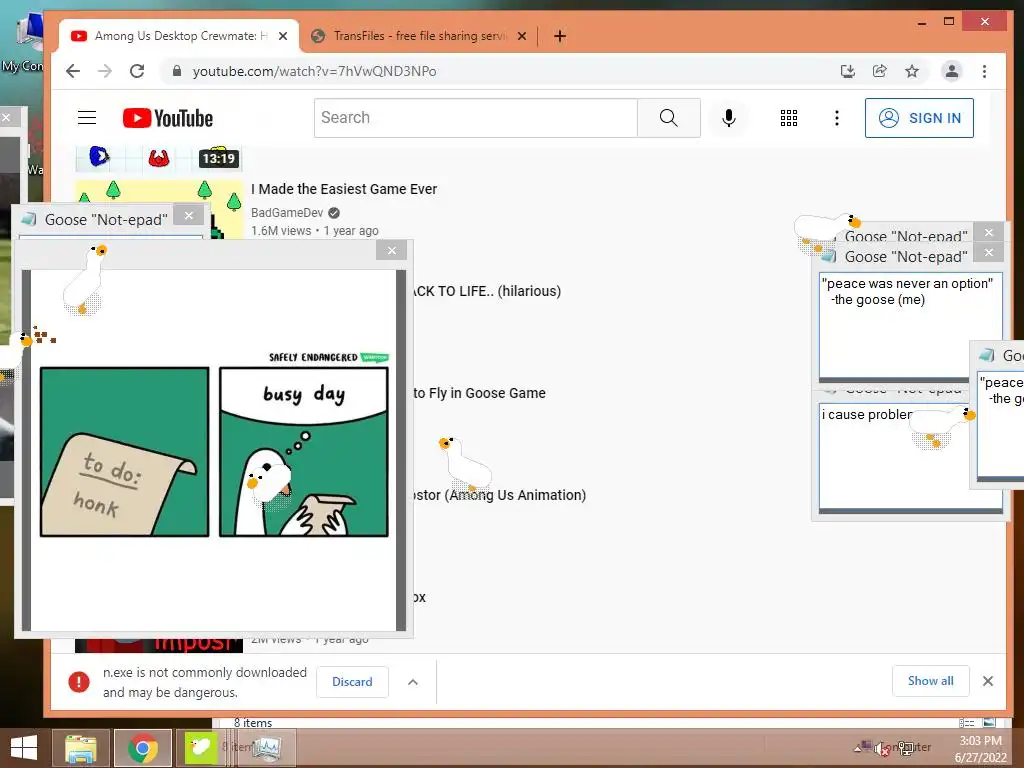Click the Goose Not-epad title icon above the peace note
Image resolution: width=1024 pixels, height=768 pixels.
coord(829,256)
